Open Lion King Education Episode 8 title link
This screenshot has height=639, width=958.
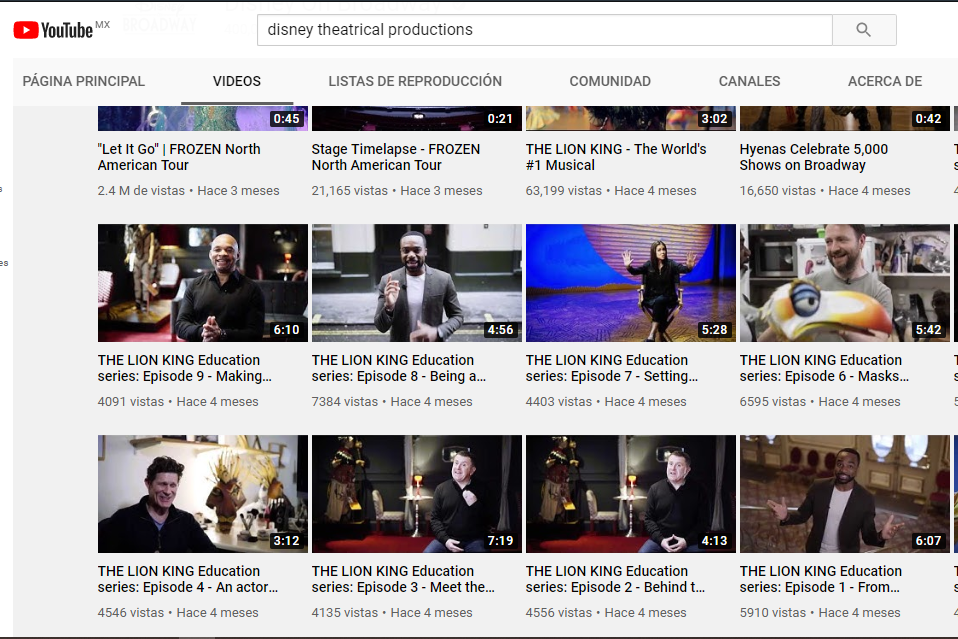click(399, 368)
